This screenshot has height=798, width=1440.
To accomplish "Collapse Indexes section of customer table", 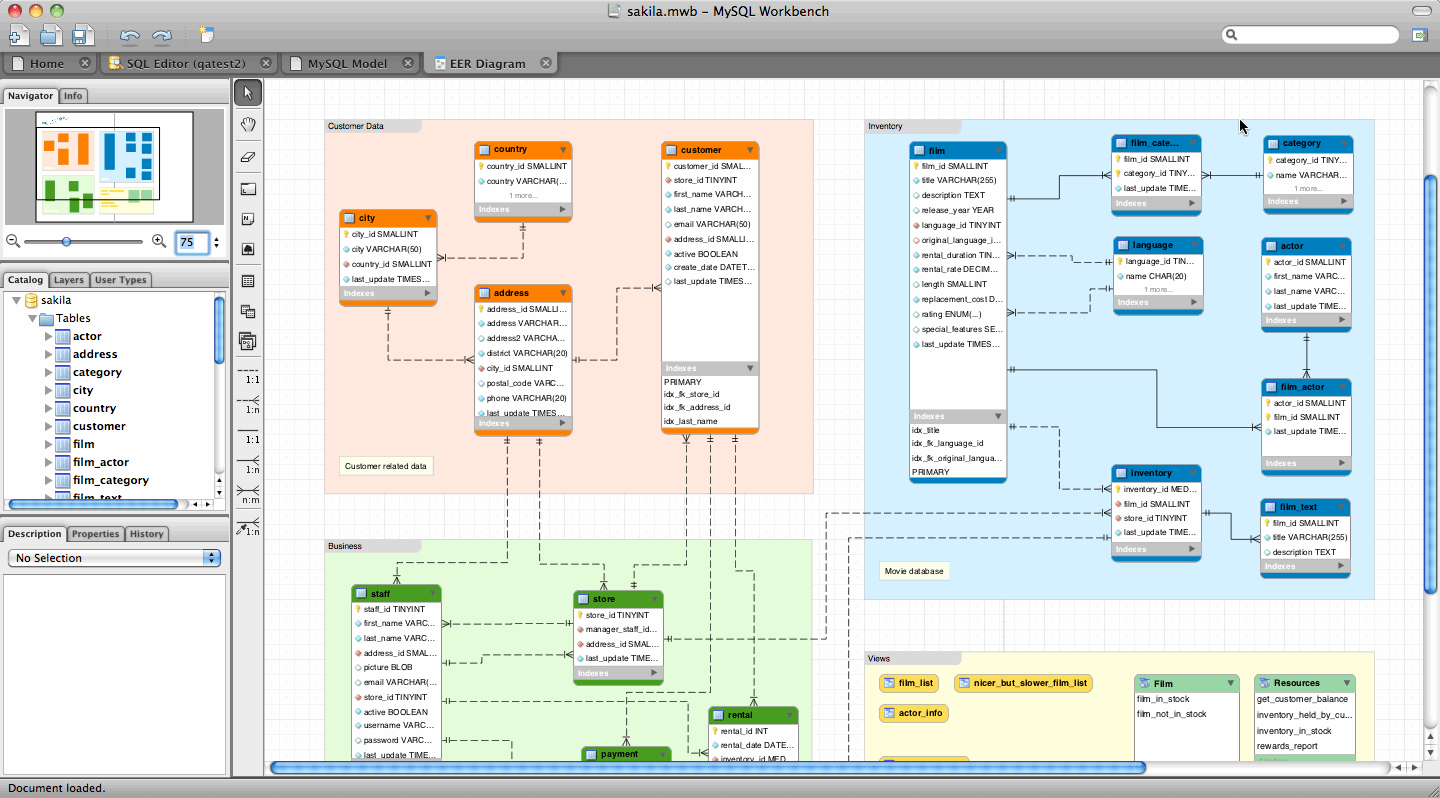I will coord(750,368).
